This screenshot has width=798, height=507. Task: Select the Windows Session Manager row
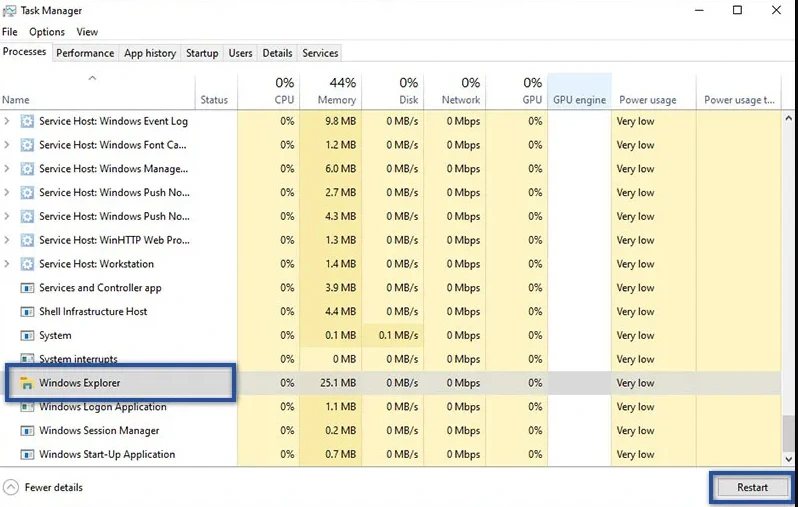coord(390,431)
